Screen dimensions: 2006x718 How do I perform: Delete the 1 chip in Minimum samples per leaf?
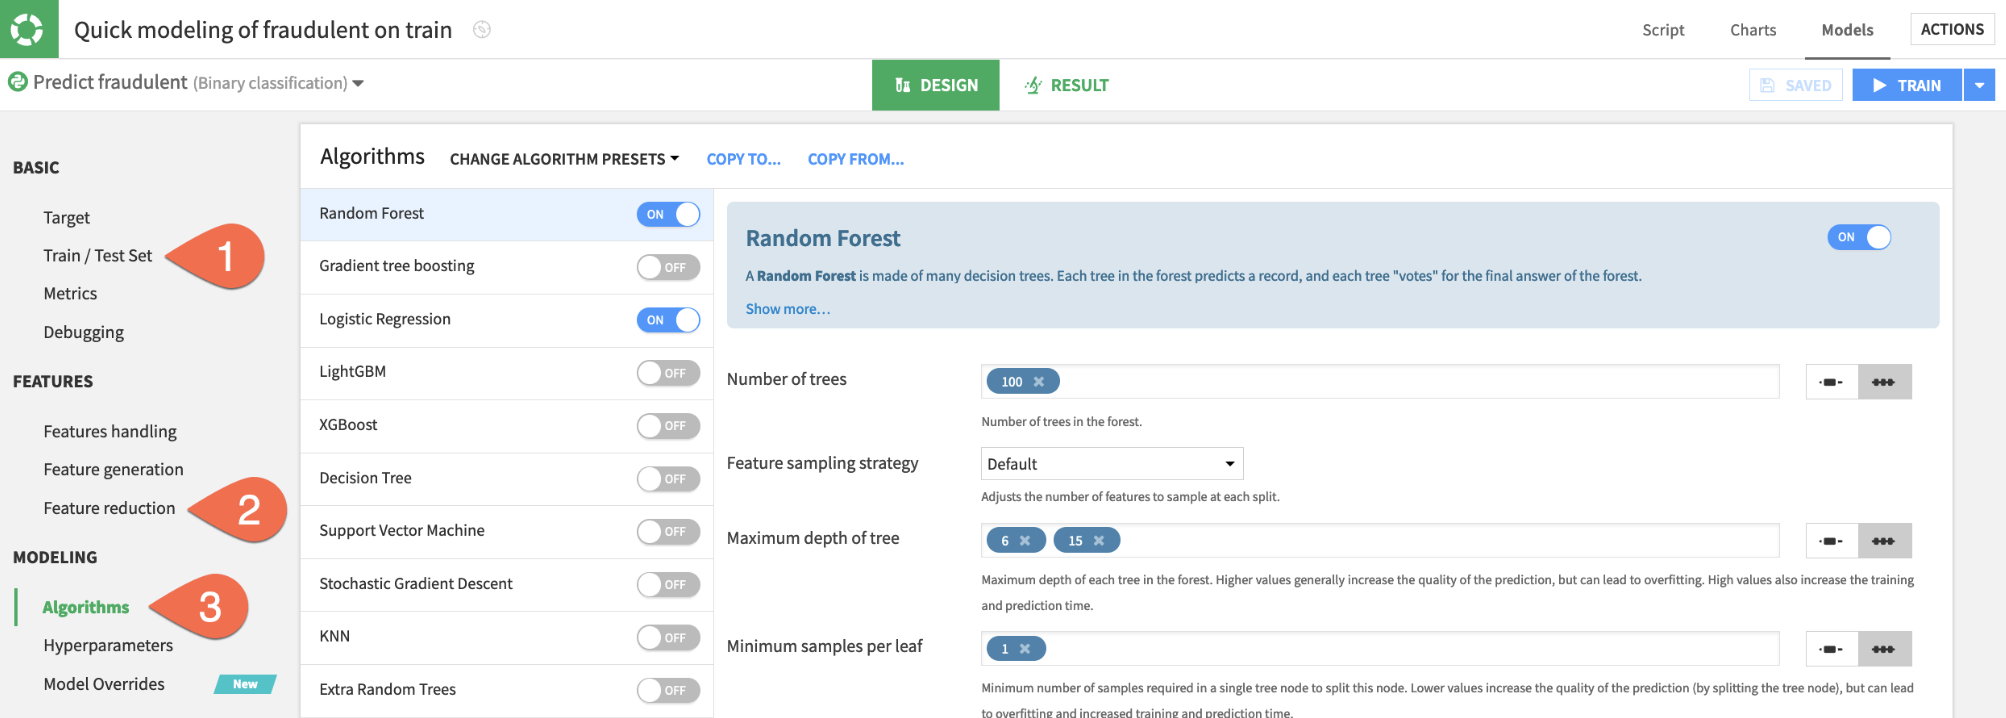pos(1025,649)
